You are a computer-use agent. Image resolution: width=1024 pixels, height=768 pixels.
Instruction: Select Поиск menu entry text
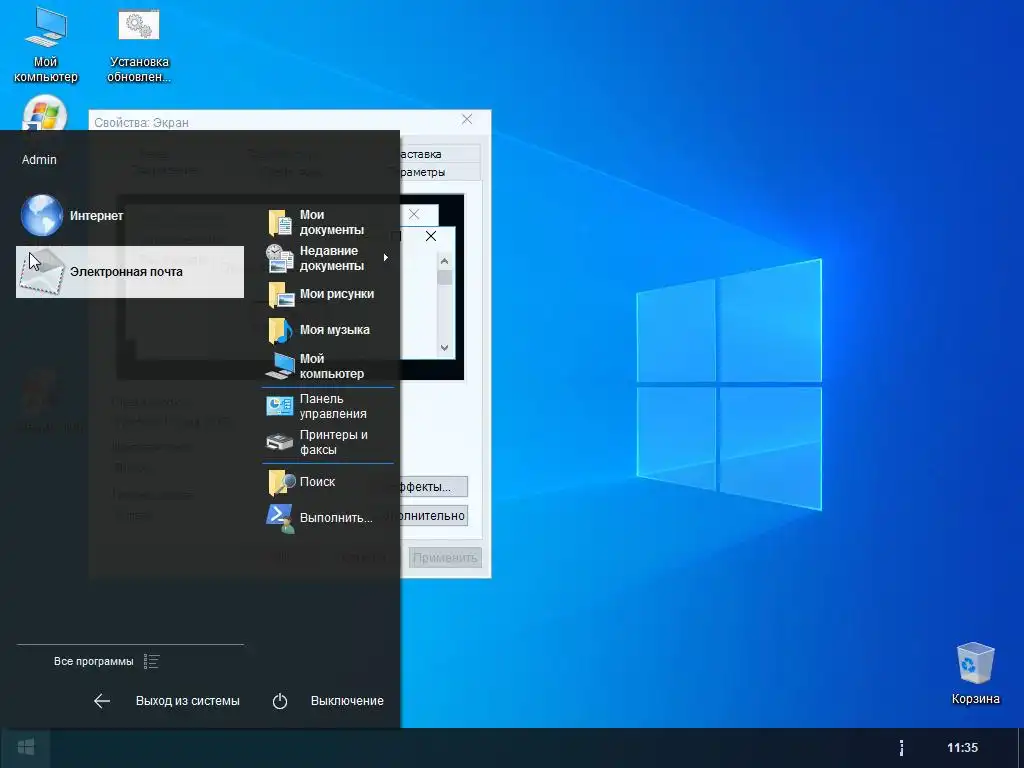(317, 481)
